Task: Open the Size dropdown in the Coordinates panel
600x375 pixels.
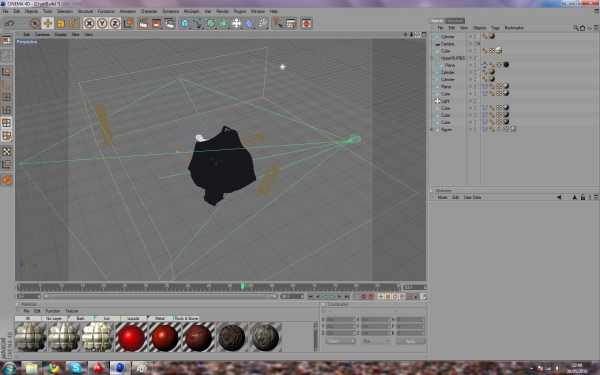Action: pos(375,341)
